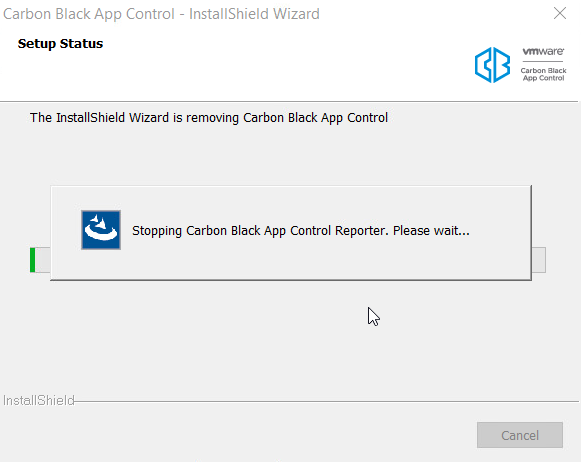Image resolution: width=581 pixels, height=462 pixels.
Task: Click the vmware wordmark logo
Action: pos(543,51)
